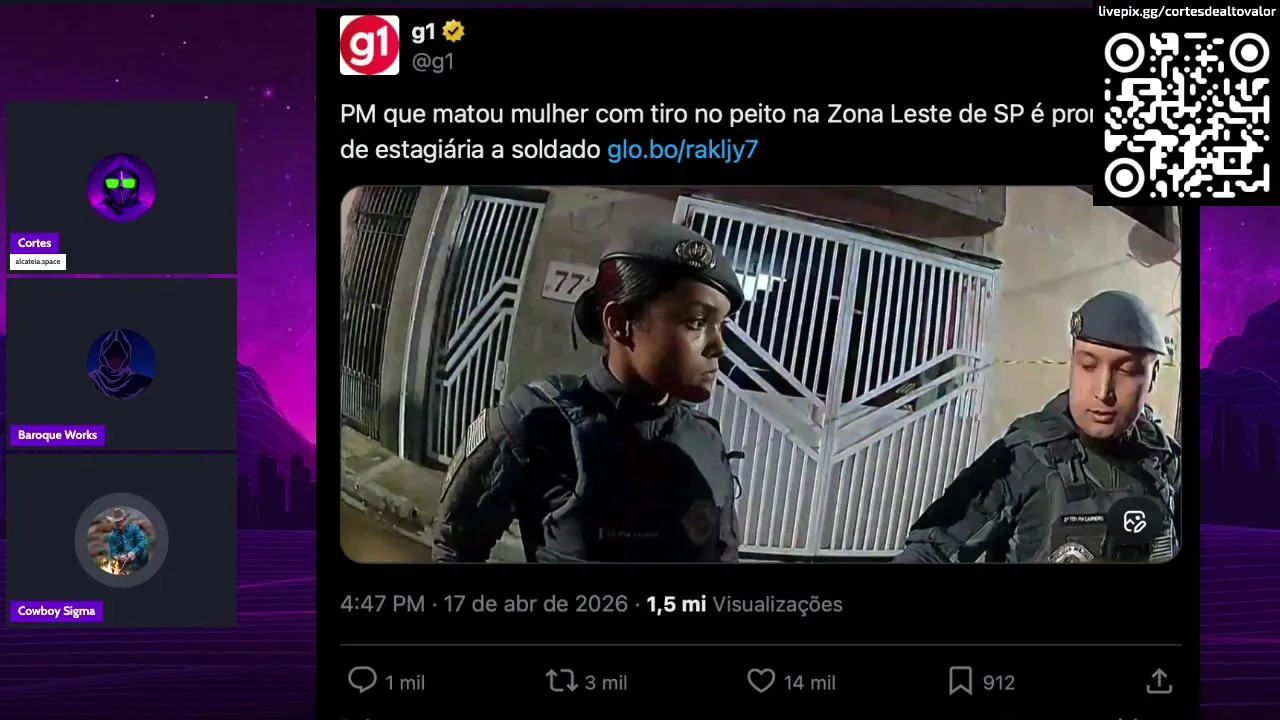
Task: Open the share upload icon
Action: coord(1159,681)
